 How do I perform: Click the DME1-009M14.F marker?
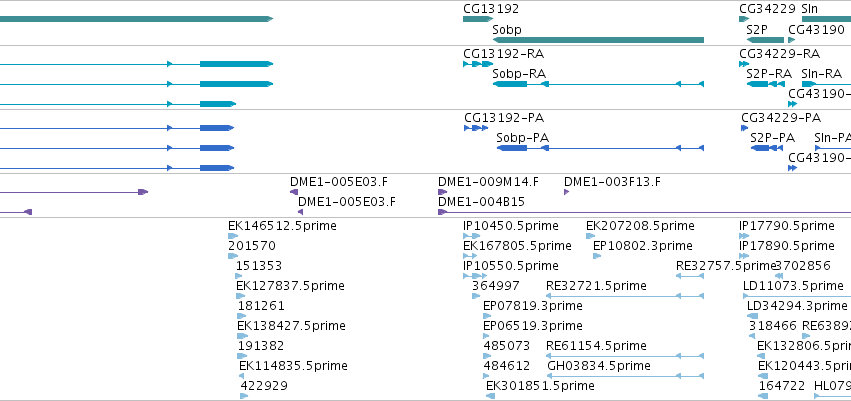point(442,192)
